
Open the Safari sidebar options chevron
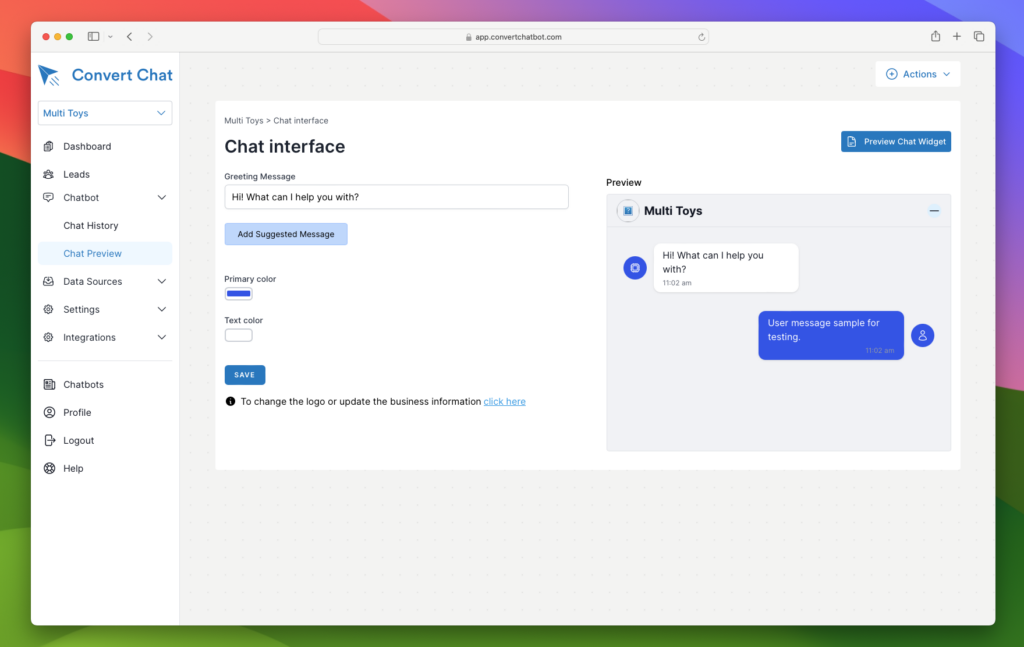pos(110,37)
